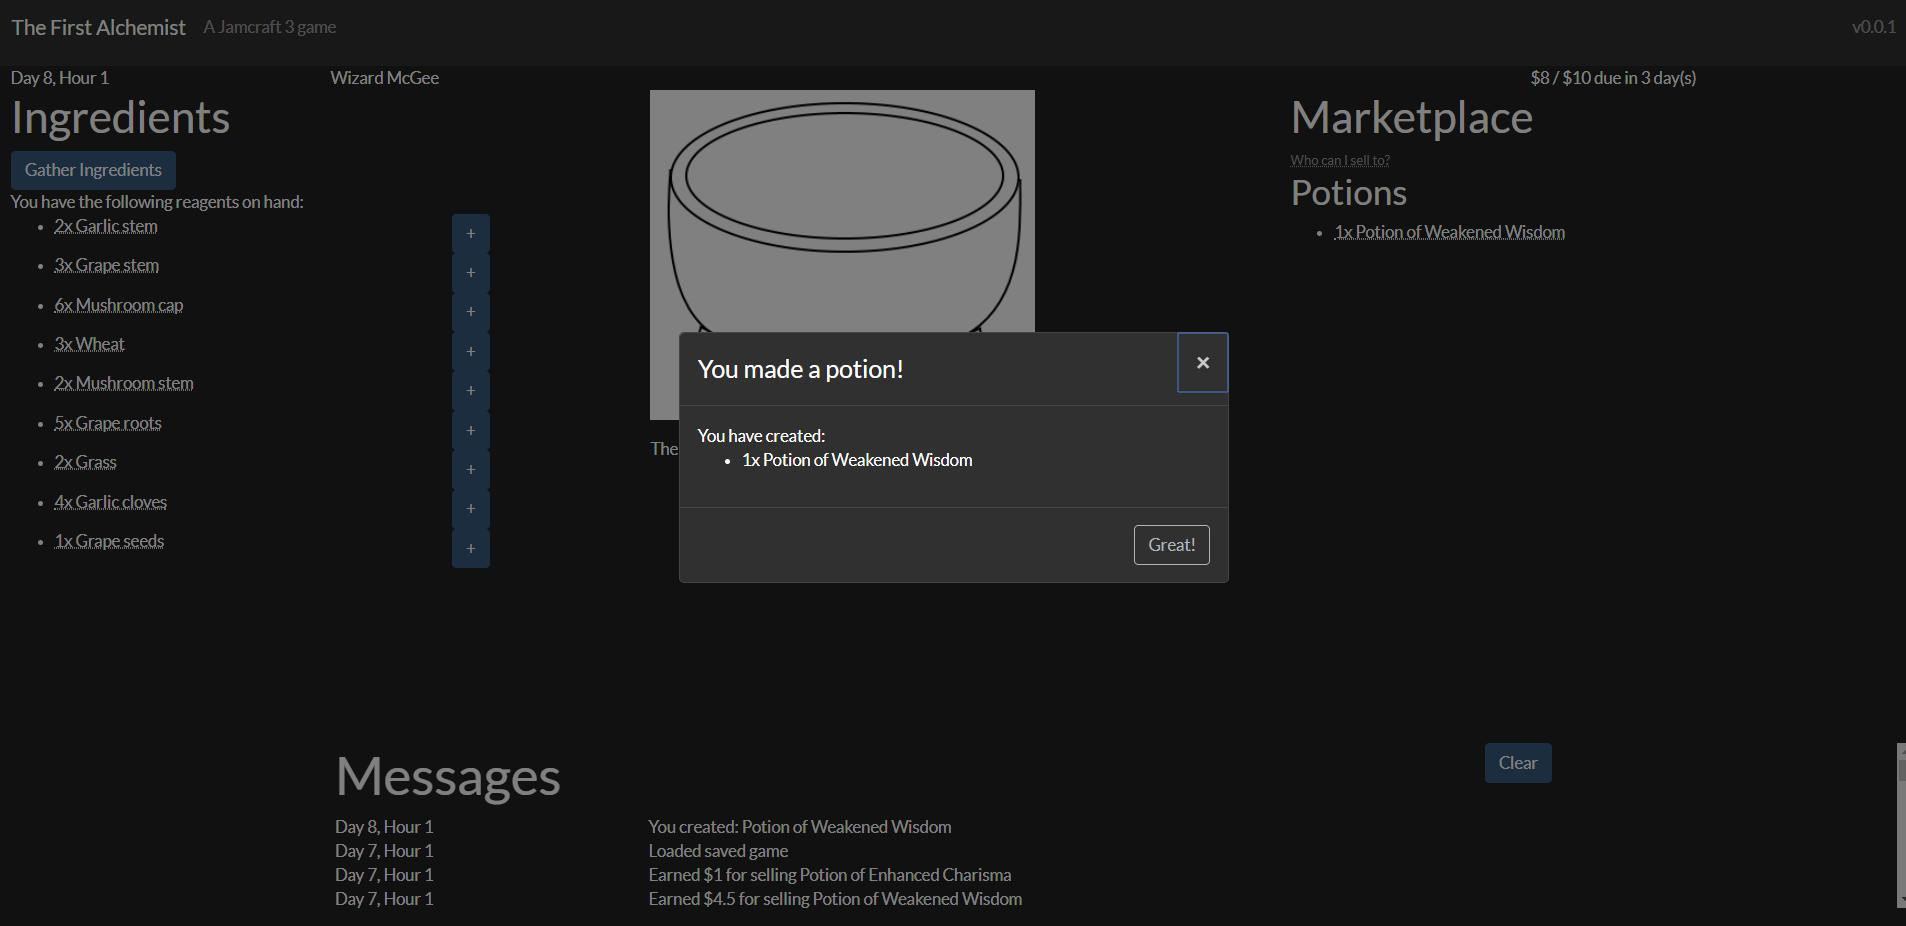
Task: Add Grape stem using its plus button
Action: coord(470,272)
